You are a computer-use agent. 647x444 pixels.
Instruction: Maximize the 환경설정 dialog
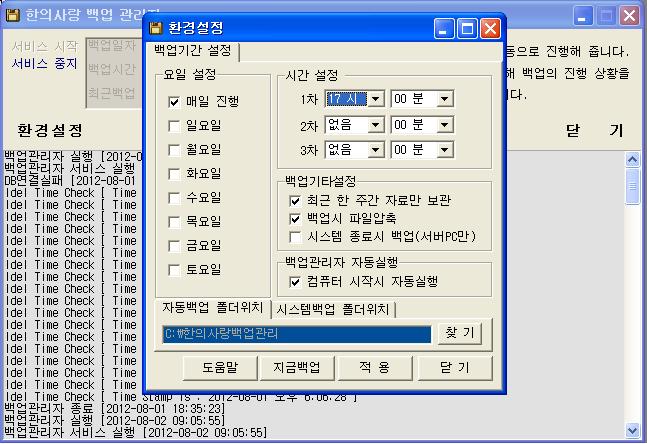click(468, 28)
